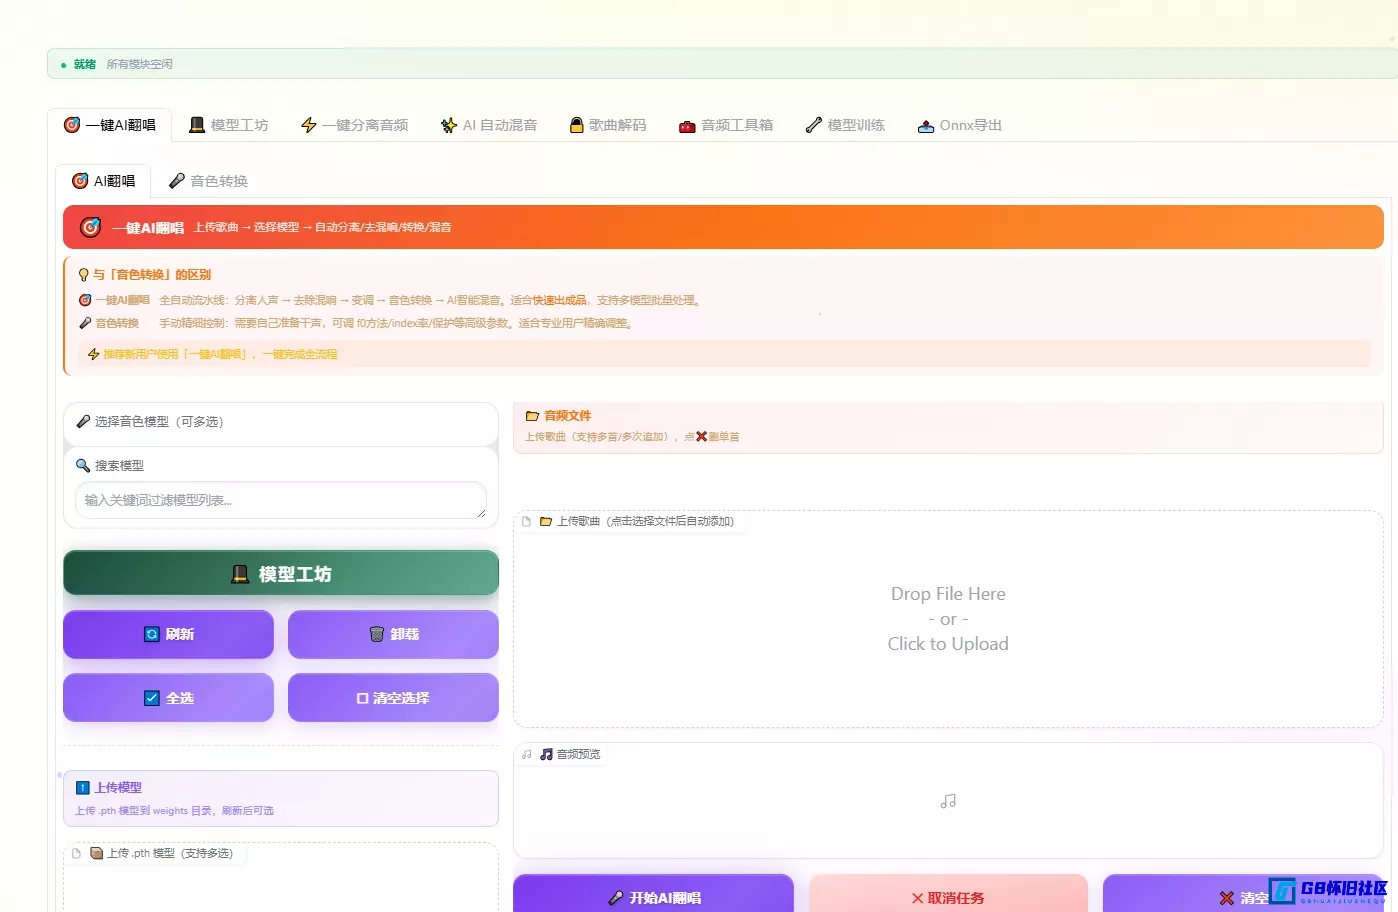
Task: Click the music note in 音频预览 panel
Action: 948,801
